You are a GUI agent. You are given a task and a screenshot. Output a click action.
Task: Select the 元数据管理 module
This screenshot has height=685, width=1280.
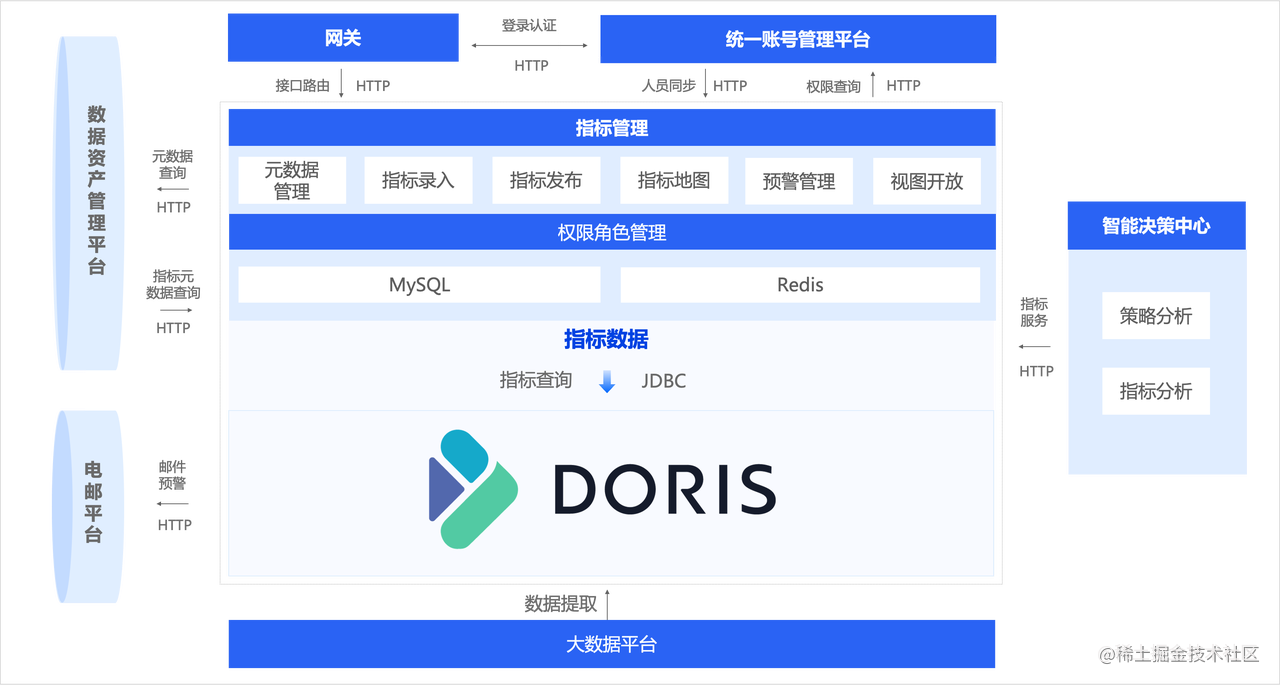coord(292,180)
